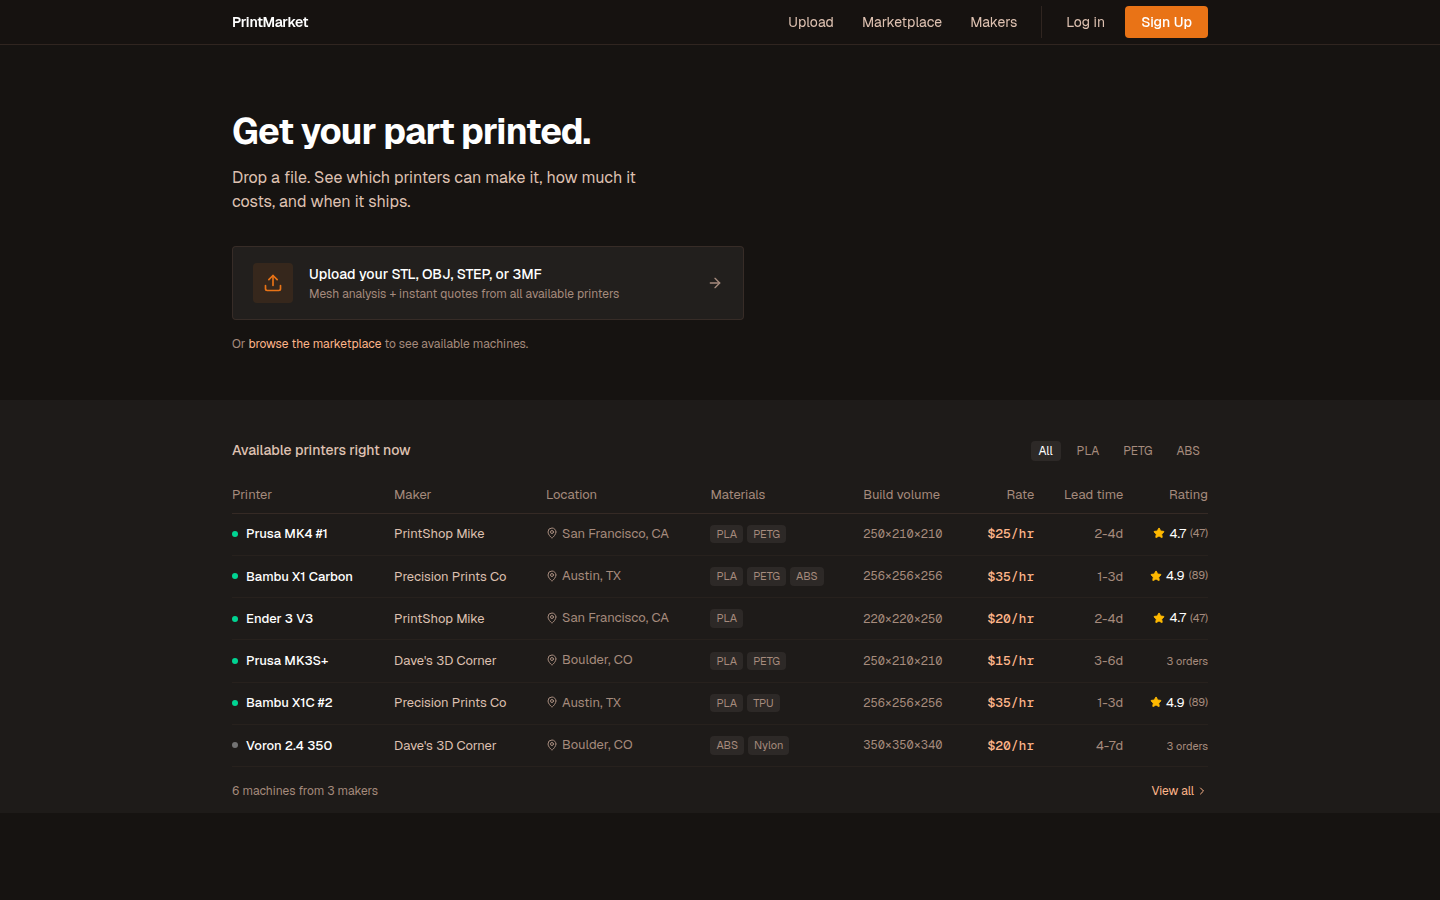The height and width of the screenshot is (900, 1440).
Task: Select the All filter pill
Action: point(1046,450)
